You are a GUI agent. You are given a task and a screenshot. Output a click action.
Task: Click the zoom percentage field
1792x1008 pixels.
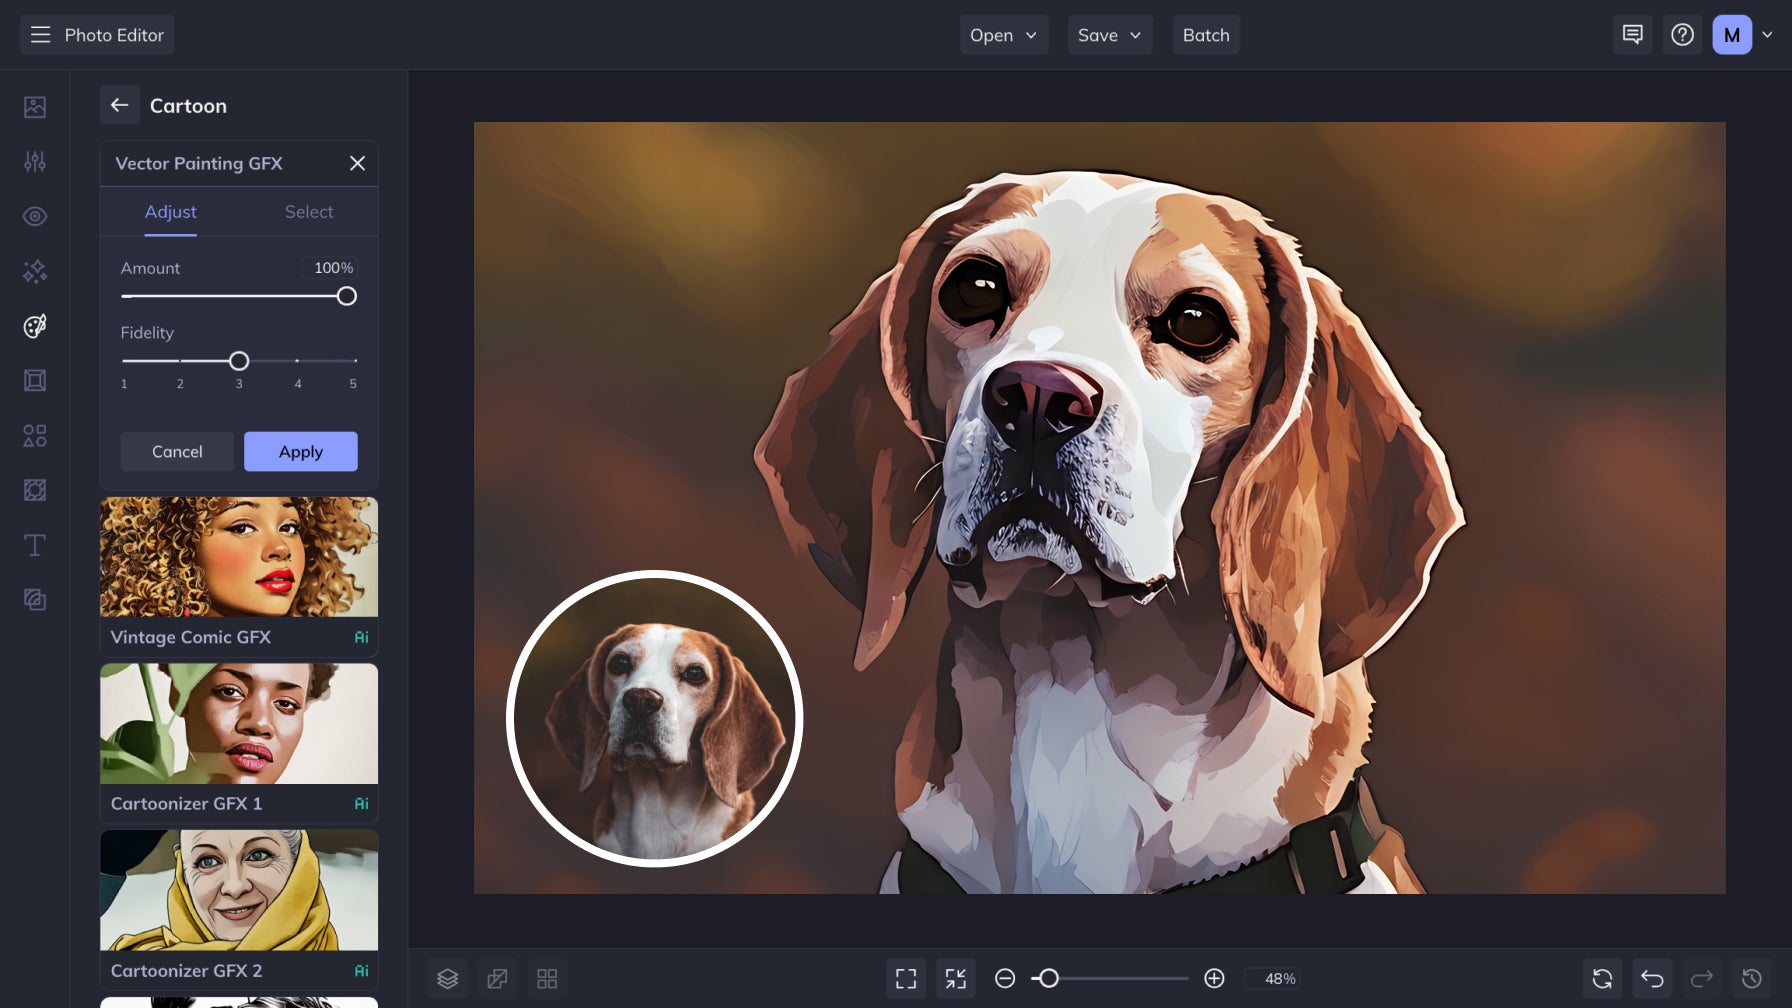pos(1277,978)
